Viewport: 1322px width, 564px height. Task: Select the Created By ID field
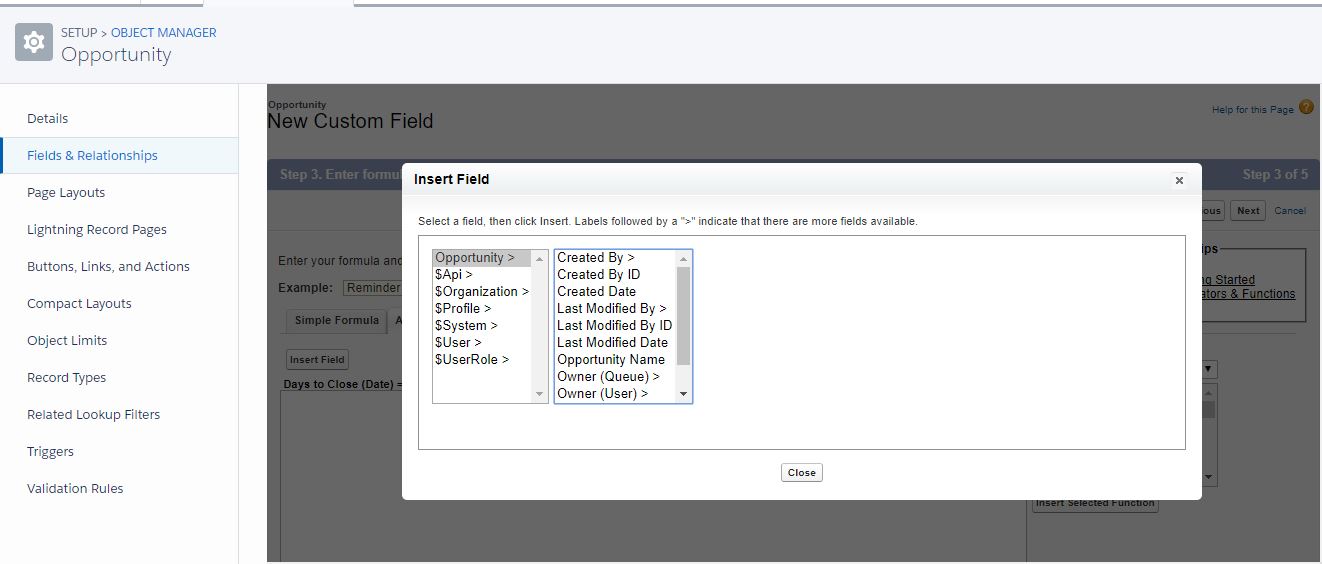click(x=616, y=274)
